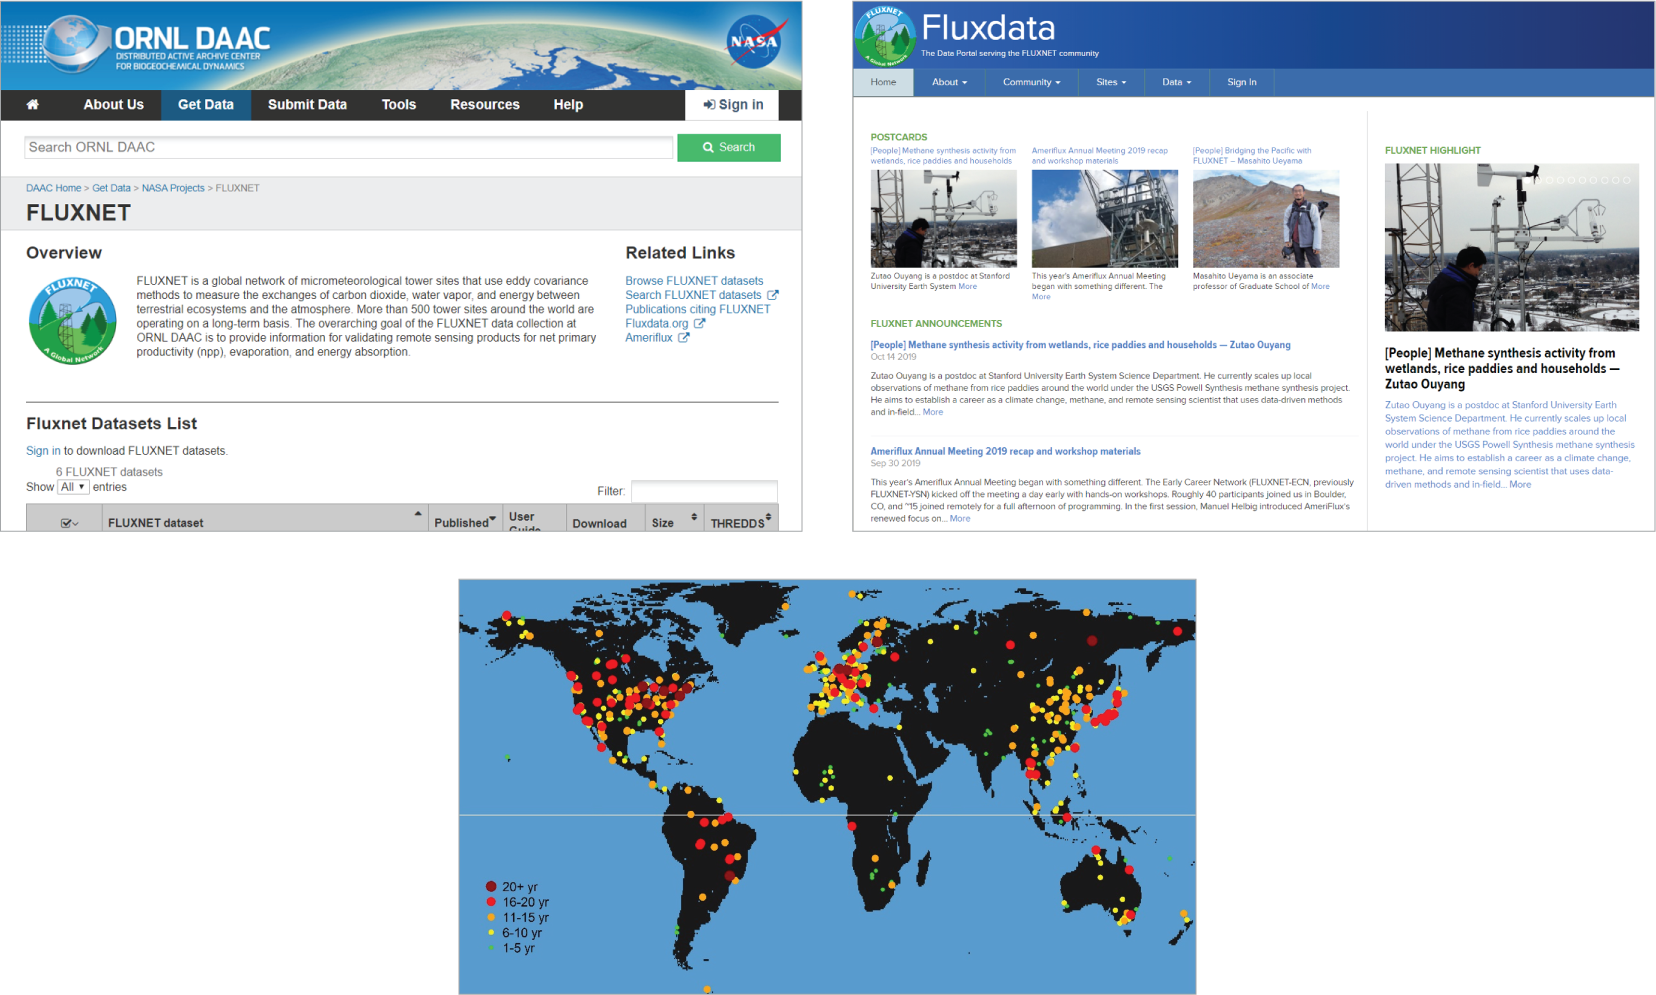Expand the Community dropdown in Fluxdata menu
Screen dimensions: 1656x995
pos(1031,82)
